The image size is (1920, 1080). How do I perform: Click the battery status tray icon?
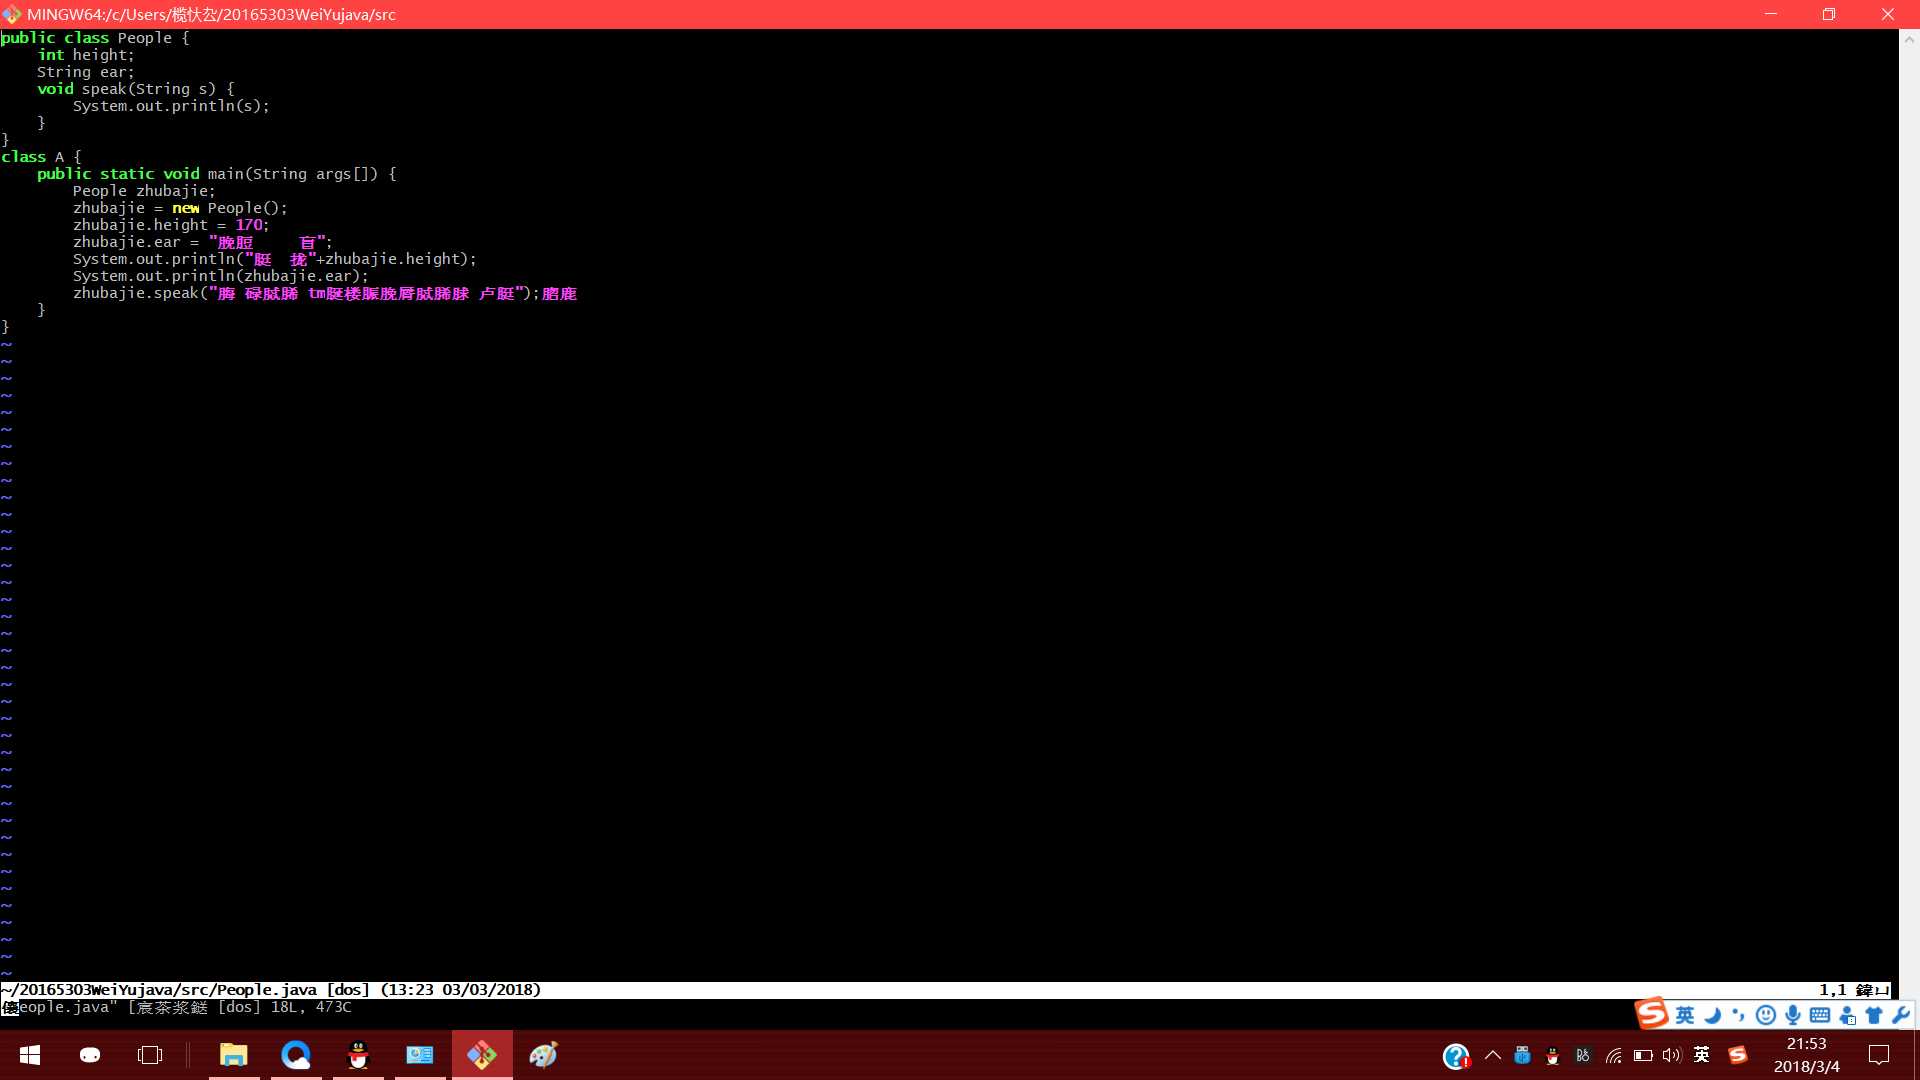pos(1643,1055)
